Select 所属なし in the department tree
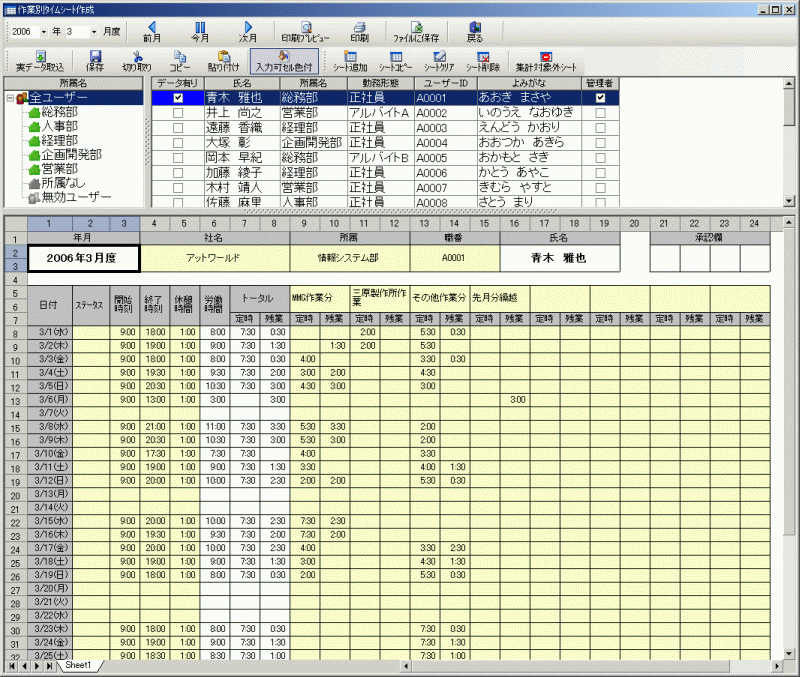 tap(63, 183)
